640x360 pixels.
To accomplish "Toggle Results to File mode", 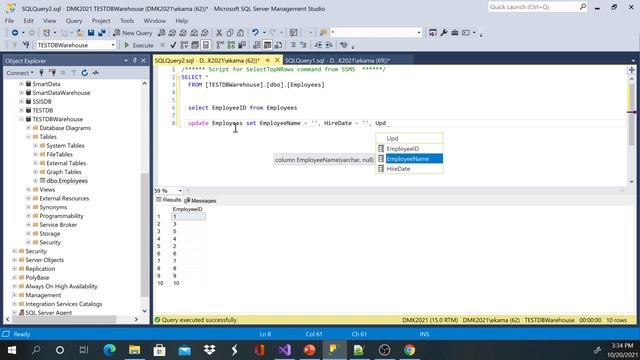I will [278, 45].
